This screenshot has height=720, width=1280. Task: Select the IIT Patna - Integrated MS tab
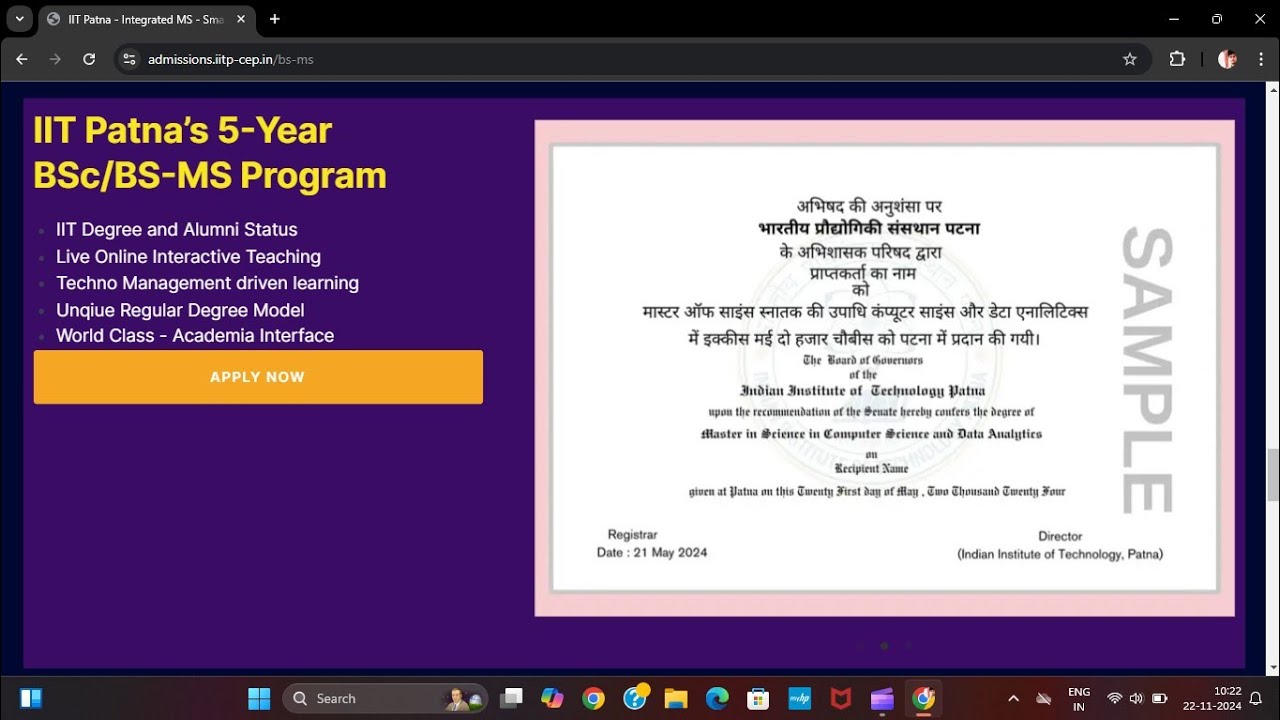click(x=146, y=19)
